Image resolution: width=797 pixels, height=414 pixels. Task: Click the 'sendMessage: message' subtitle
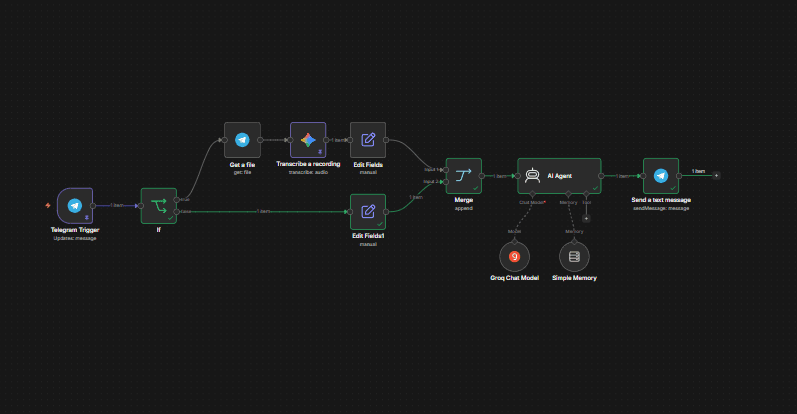[661, 208]
